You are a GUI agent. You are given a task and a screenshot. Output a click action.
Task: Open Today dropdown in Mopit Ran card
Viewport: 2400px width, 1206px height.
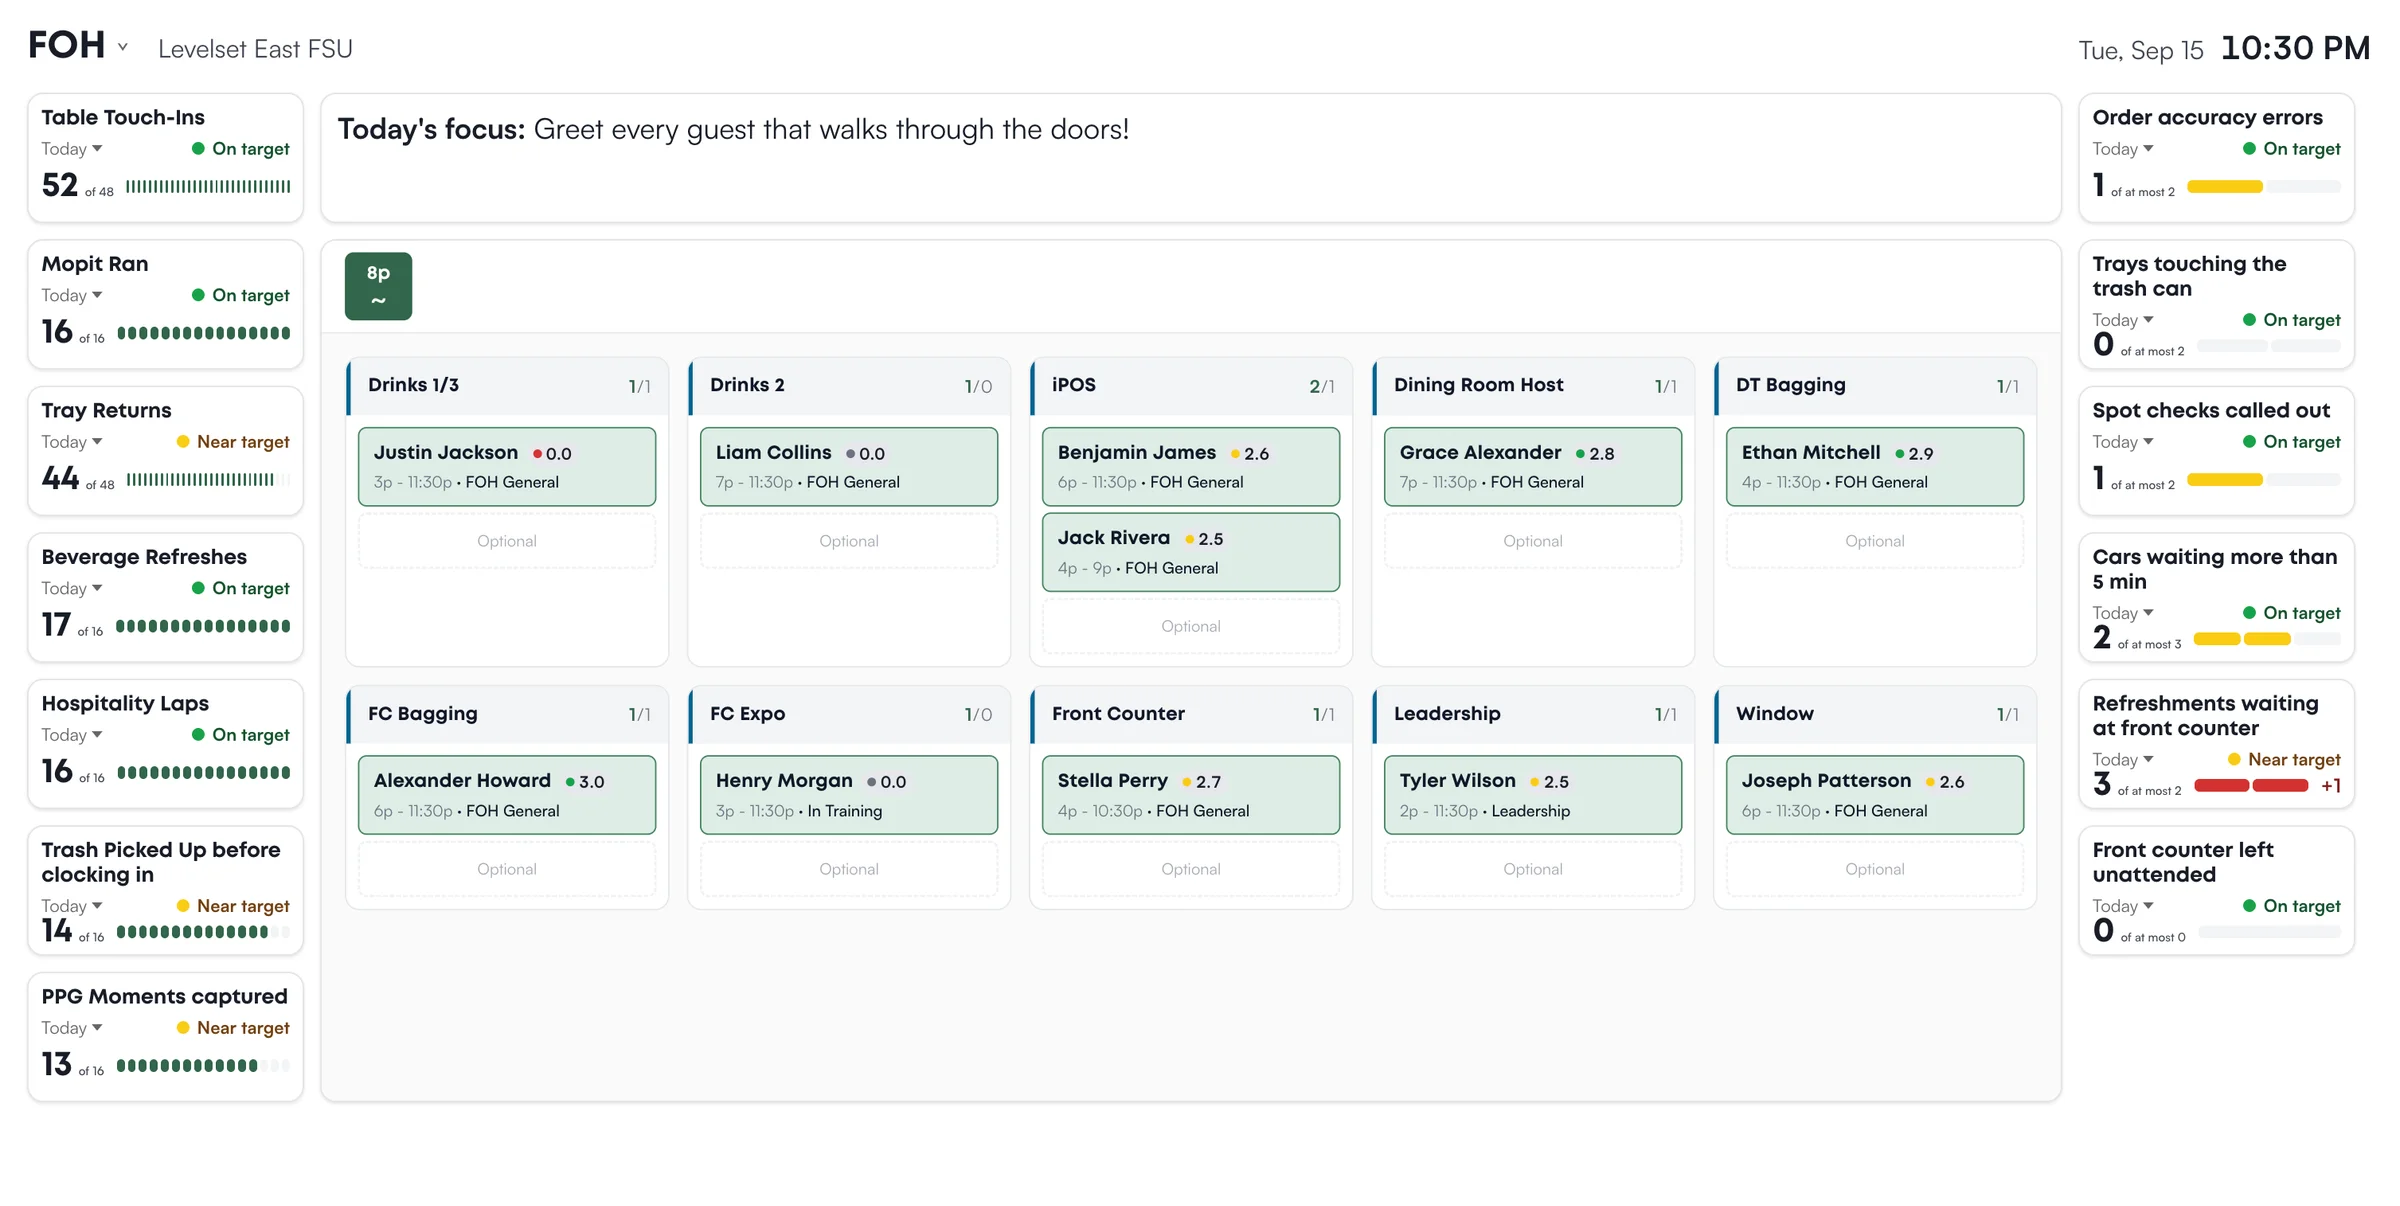(72, 295)
